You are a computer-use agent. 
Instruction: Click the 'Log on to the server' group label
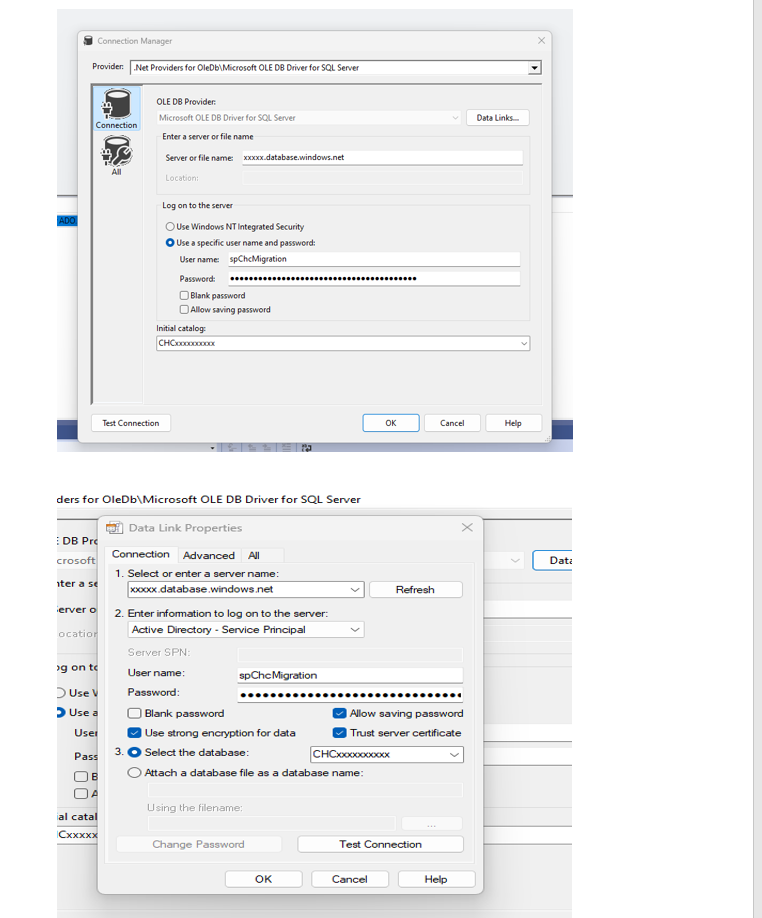(x=198, y=205)
